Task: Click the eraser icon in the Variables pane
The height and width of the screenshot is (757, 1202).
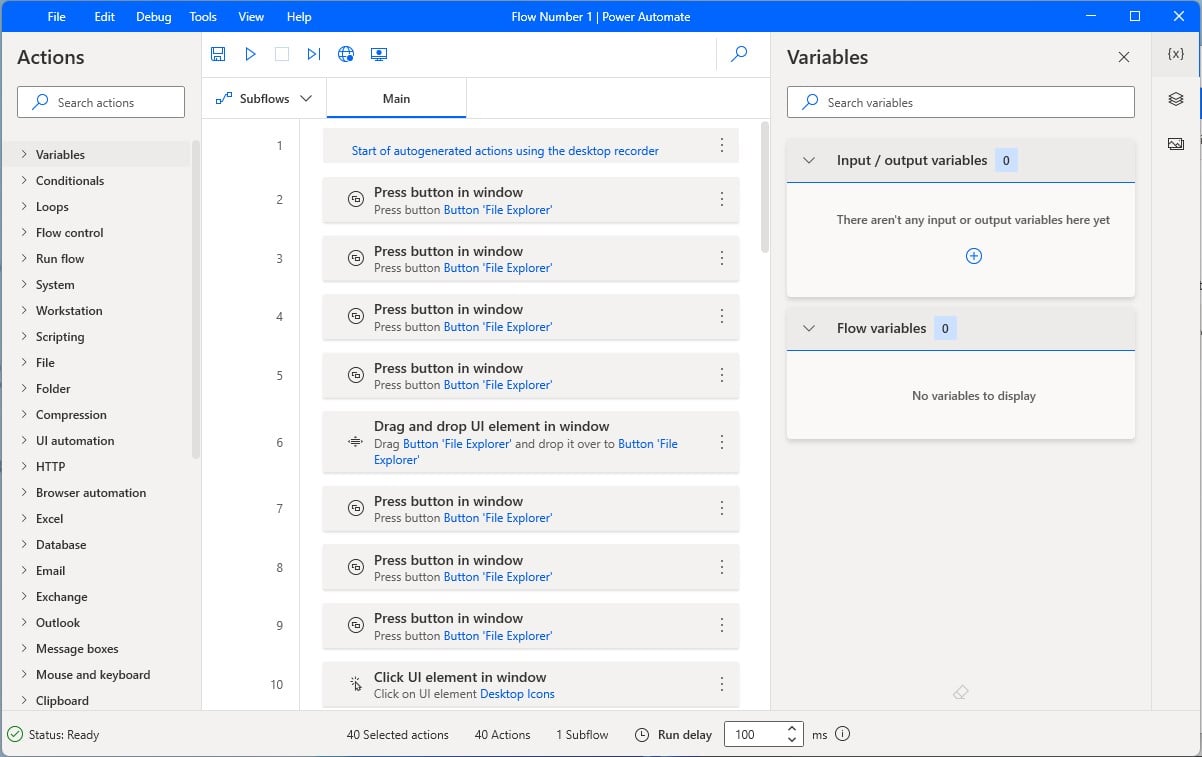Action: pos(961,692)
